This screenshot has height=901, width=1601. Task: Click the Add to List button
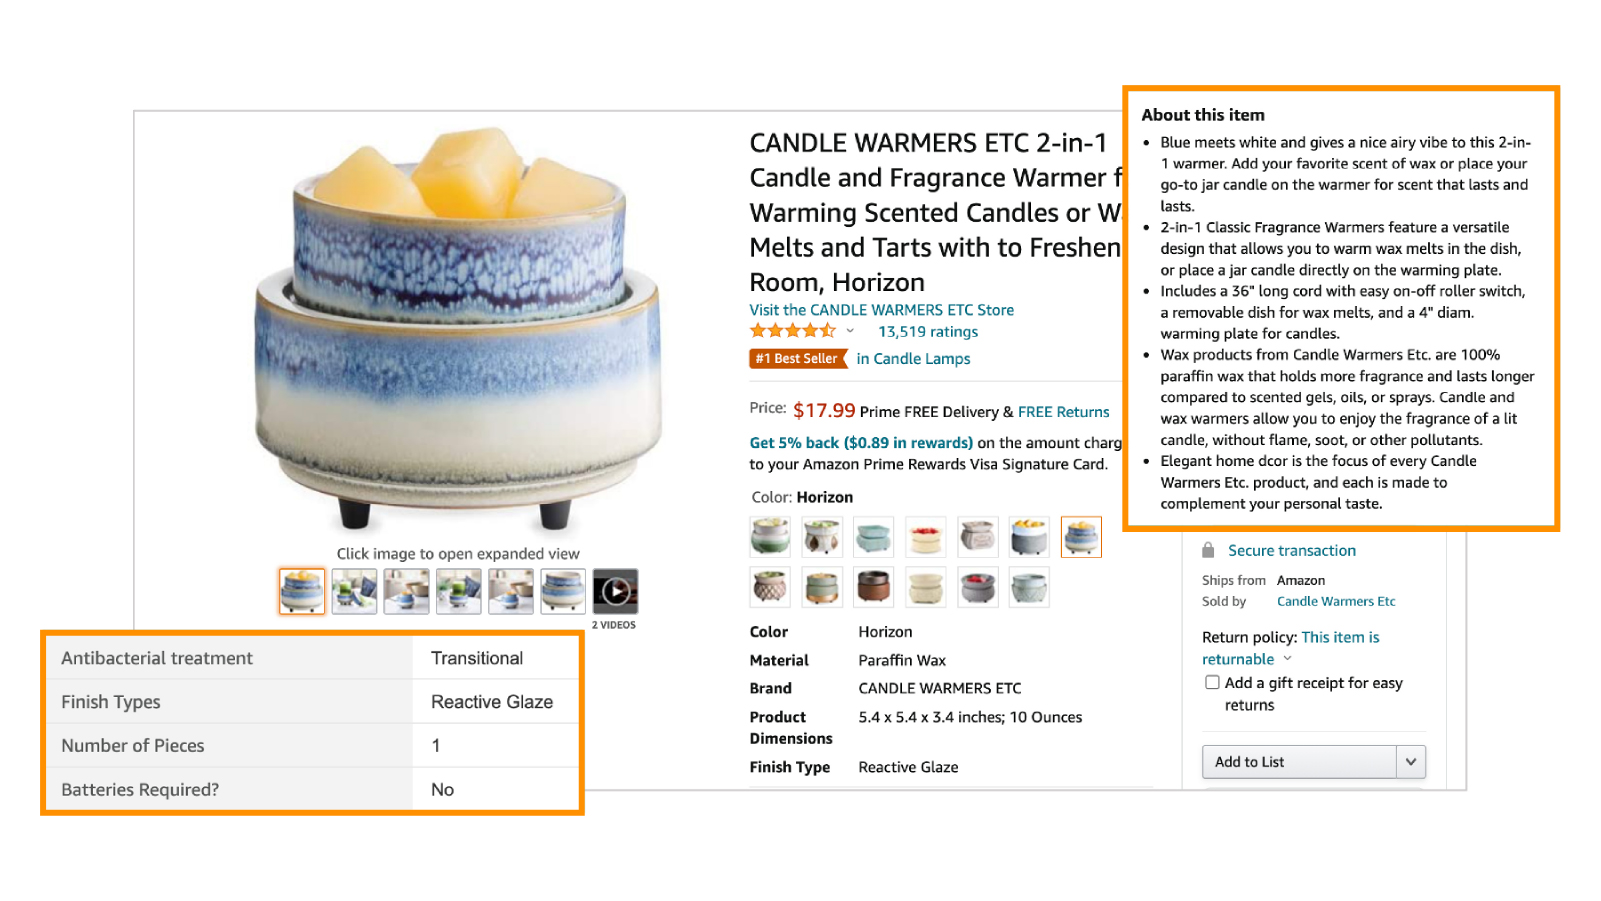click(x=1299, y=762)
